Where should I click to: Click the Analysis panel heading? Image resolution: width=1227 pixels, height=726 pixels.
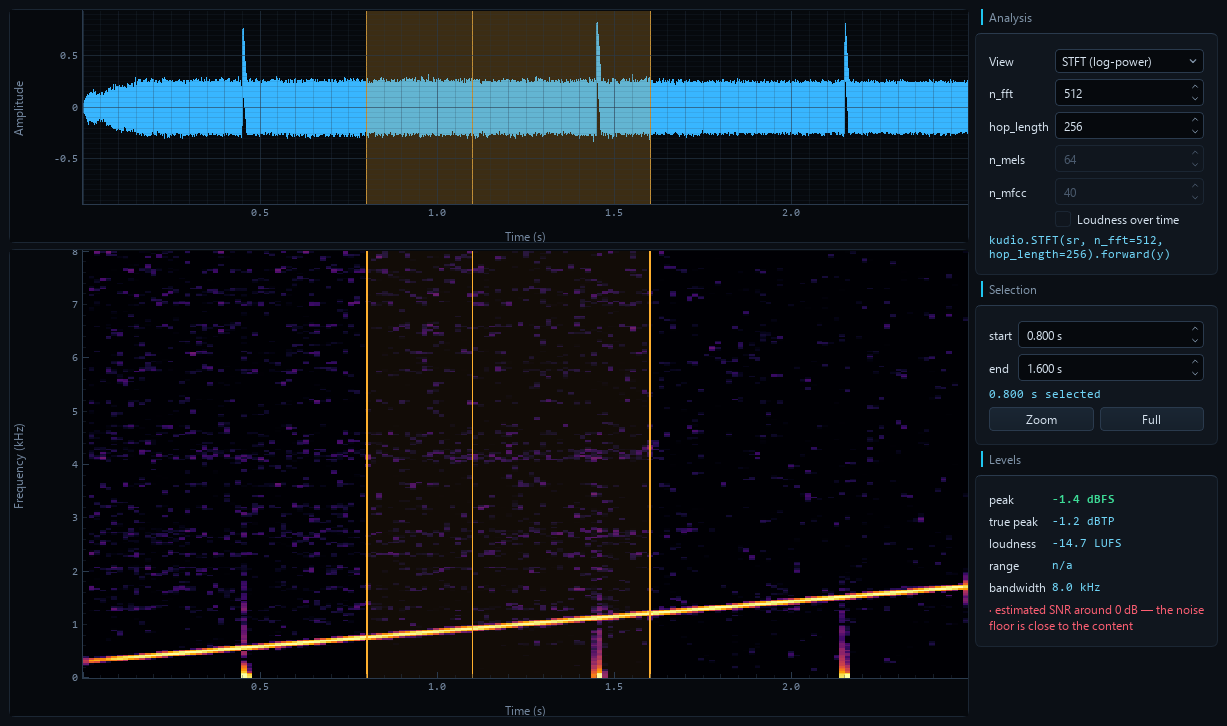(1010, 18)
